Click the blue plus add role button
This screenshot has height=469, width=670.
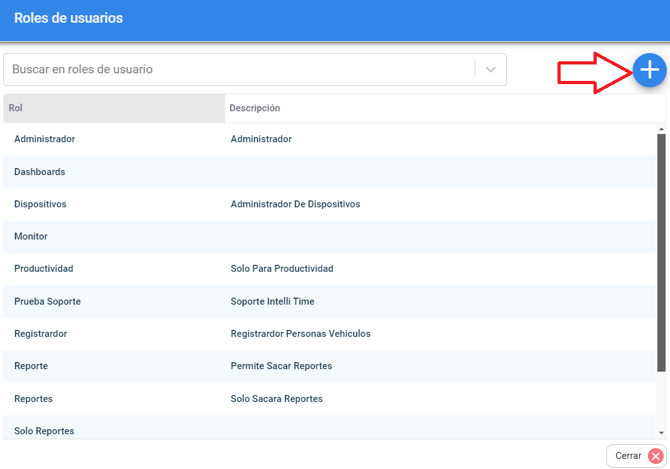pyautogui.click(x=649, y=69)
